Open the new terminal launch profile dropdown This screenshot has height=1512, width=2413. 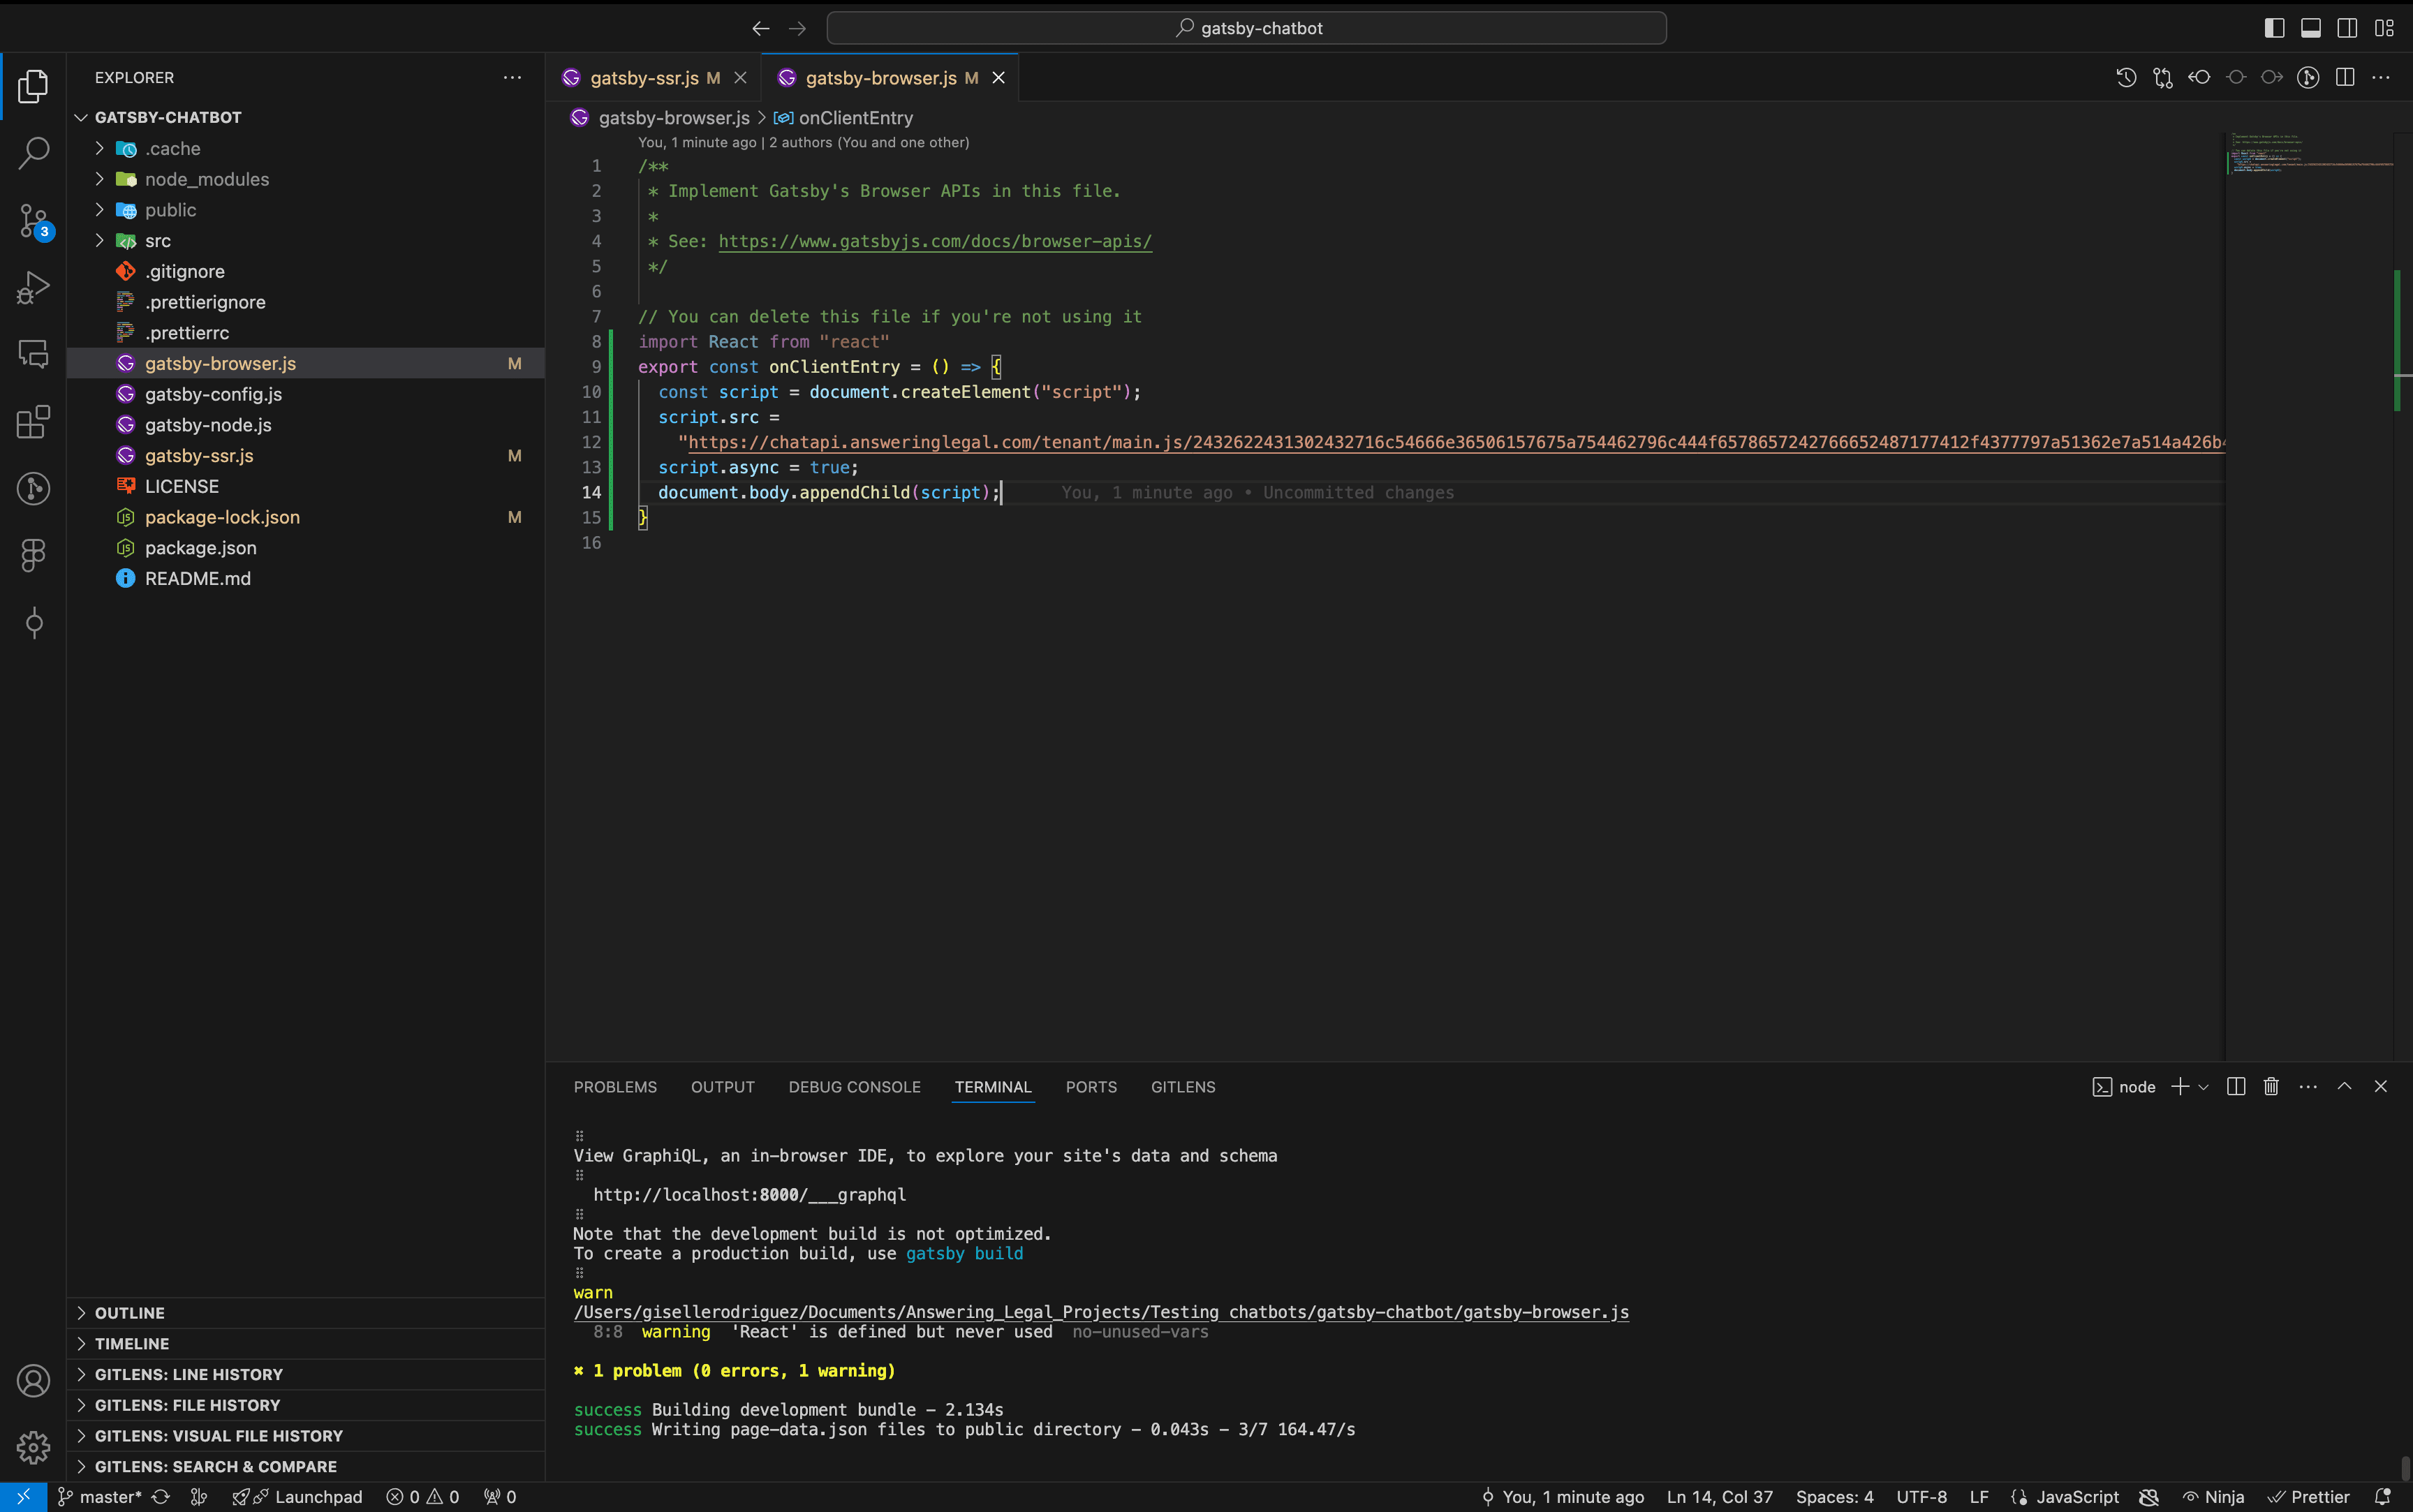2203,1087
